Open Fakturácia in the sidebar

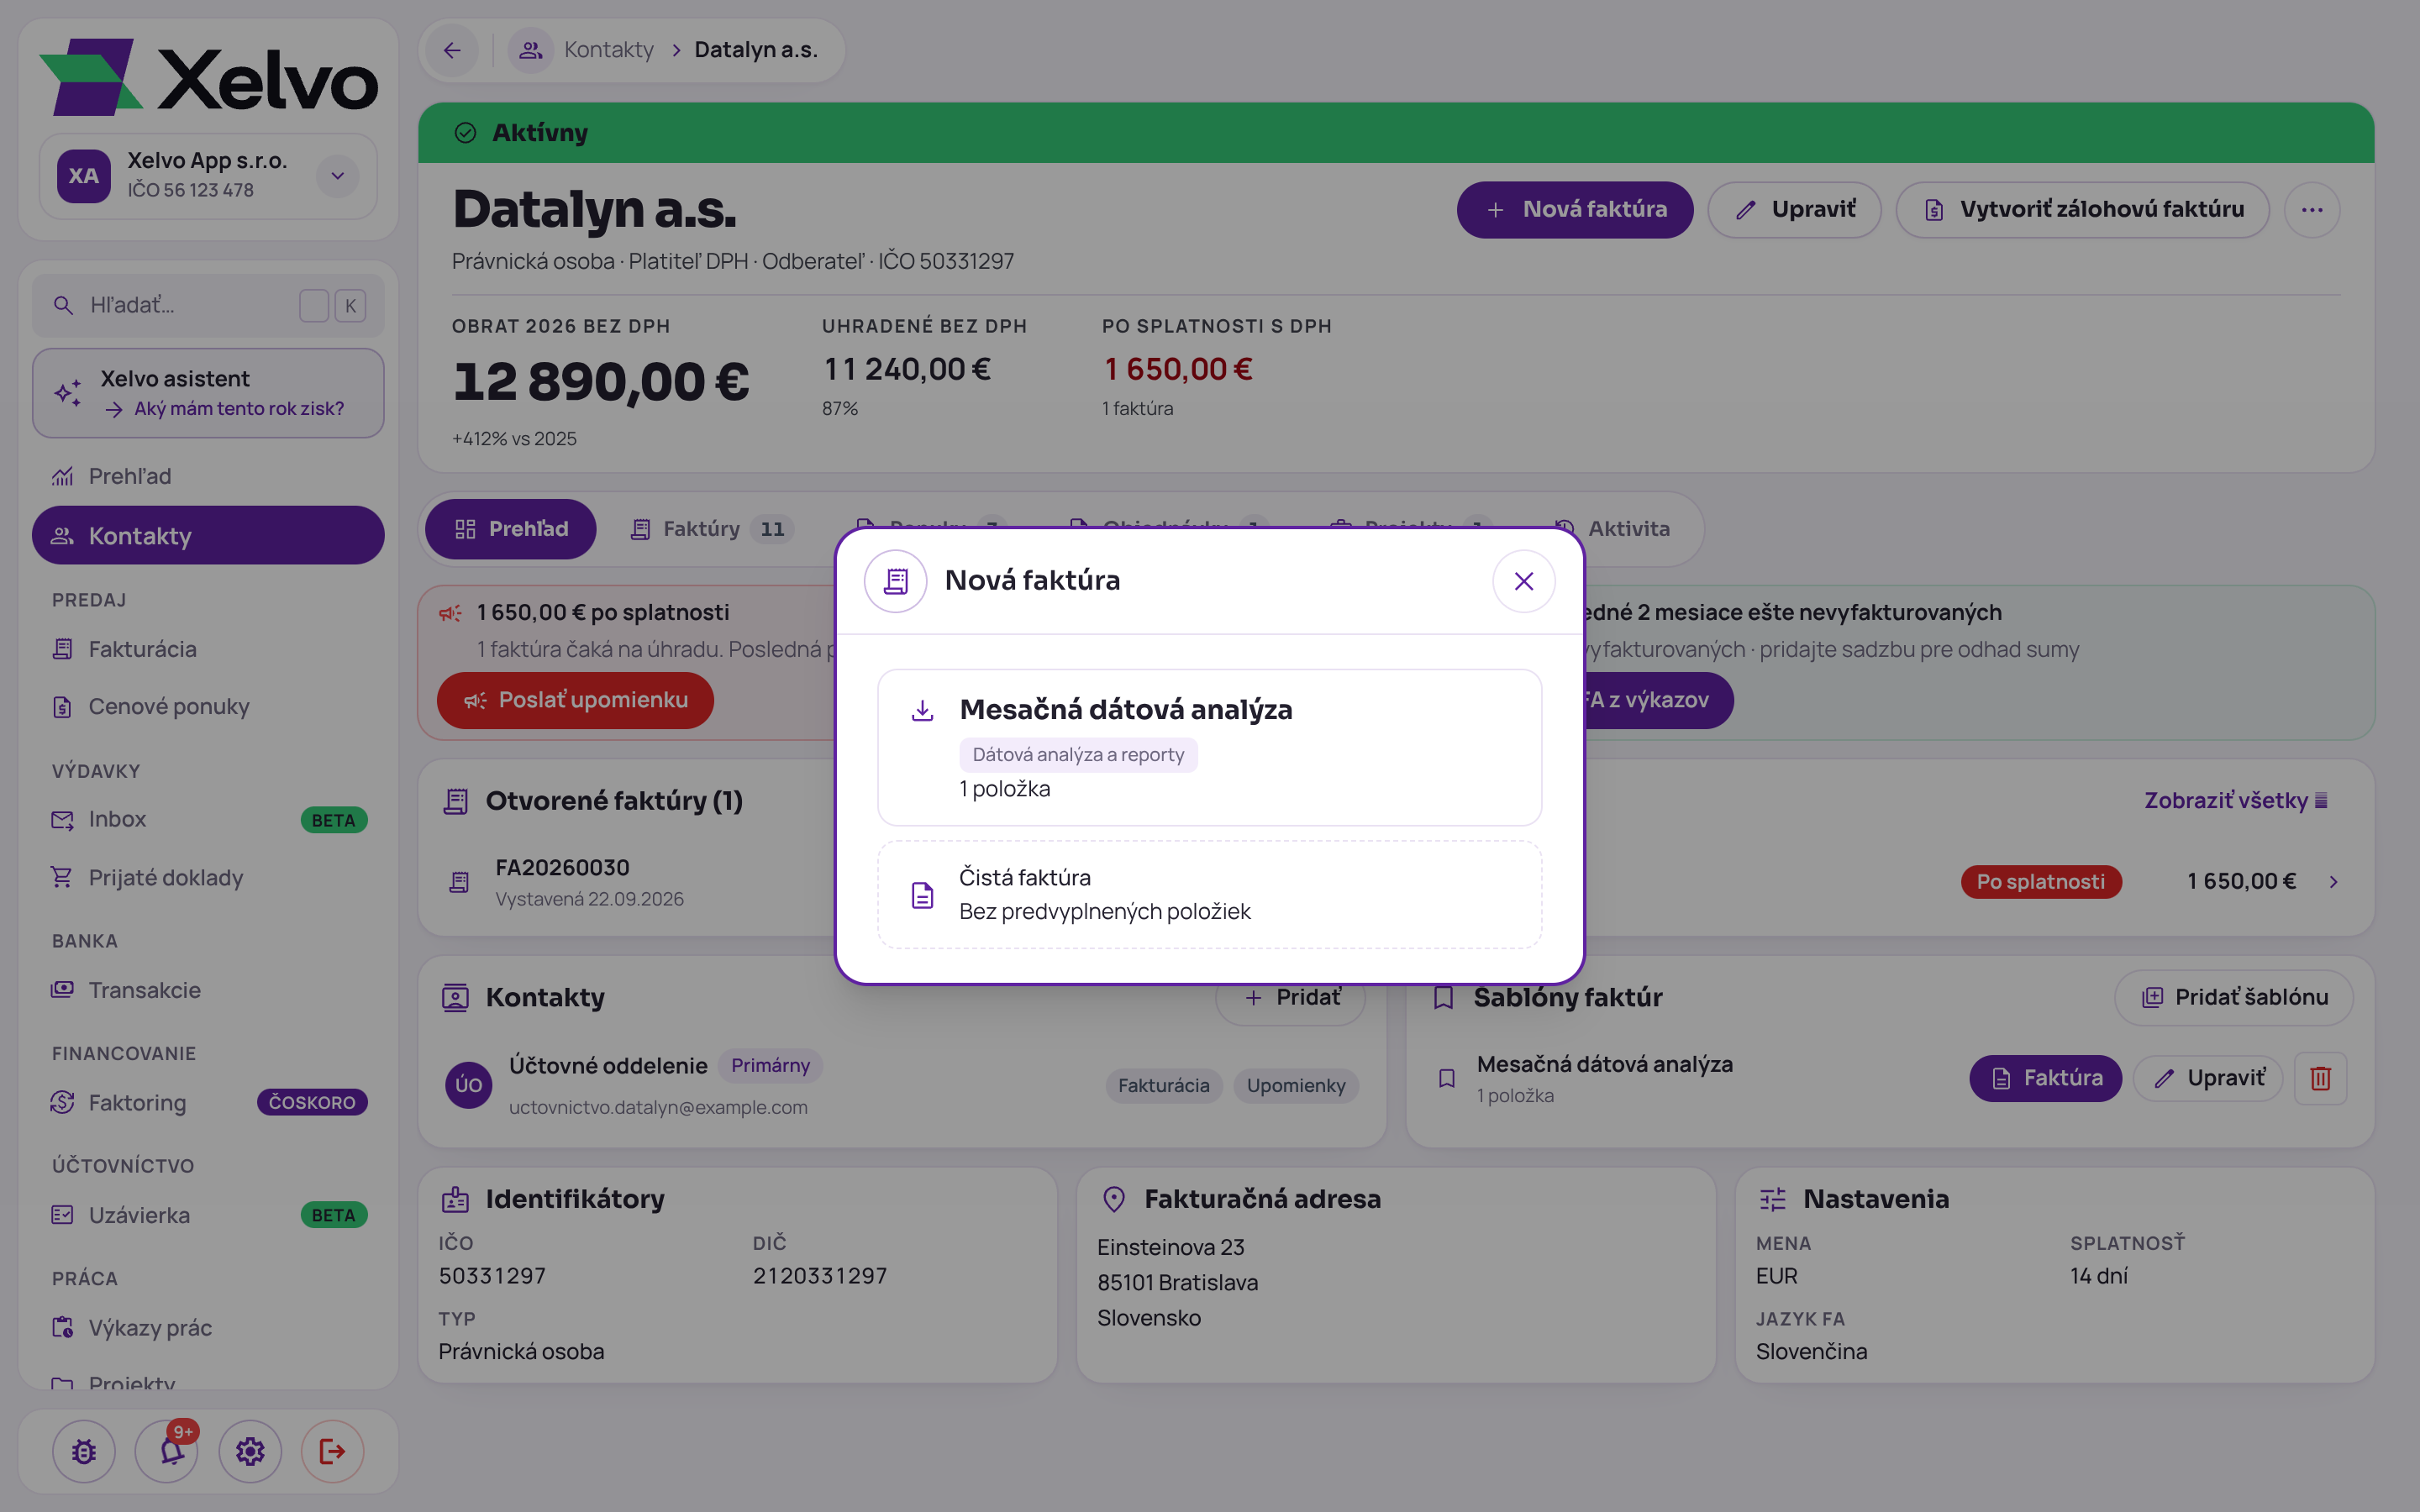click(208, 649)
